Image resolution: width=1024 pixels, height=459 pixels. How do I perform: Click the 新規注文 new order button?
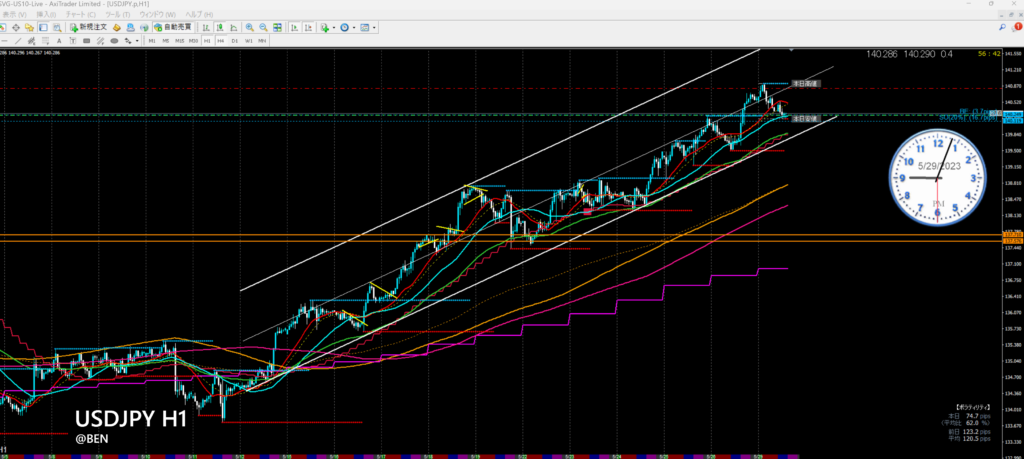[x=89, y=27]
